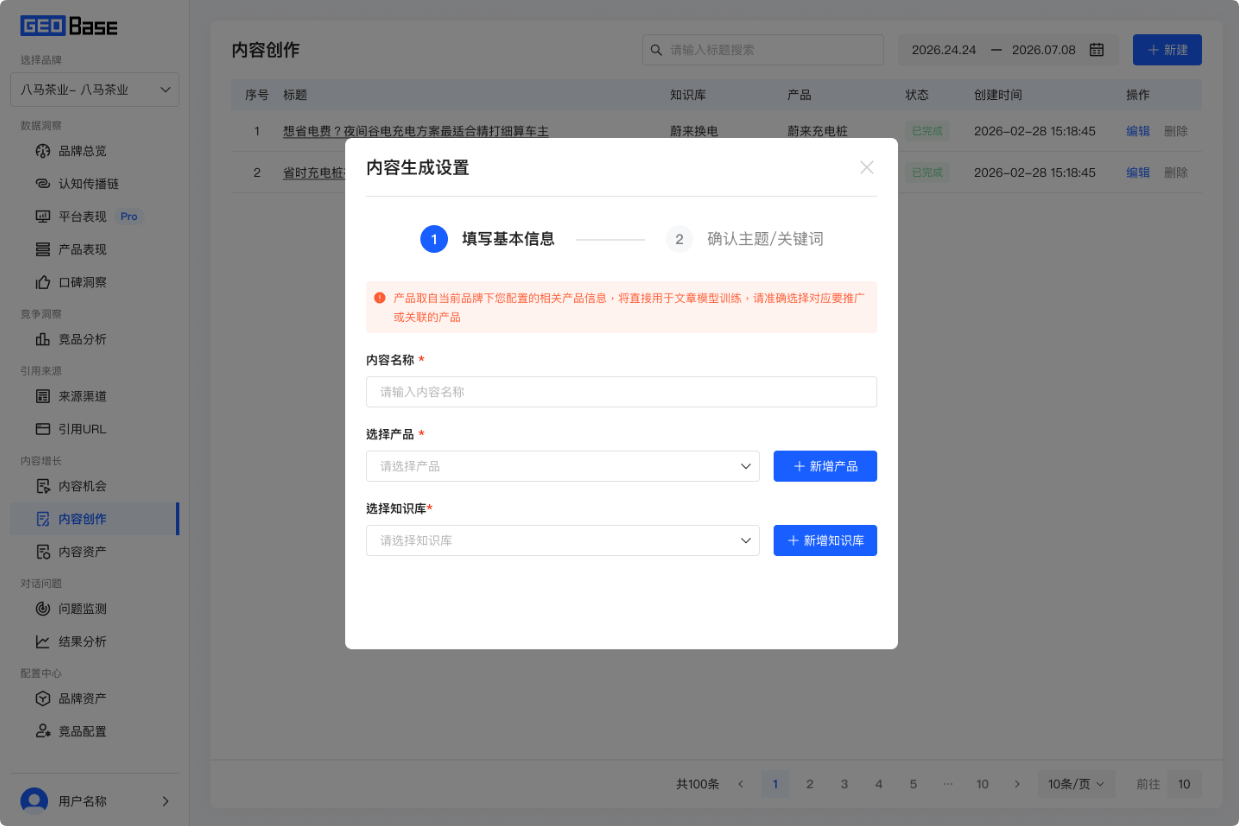Select step 2 确认主题/关键词

pyautogui.click(x=745, y=239)
